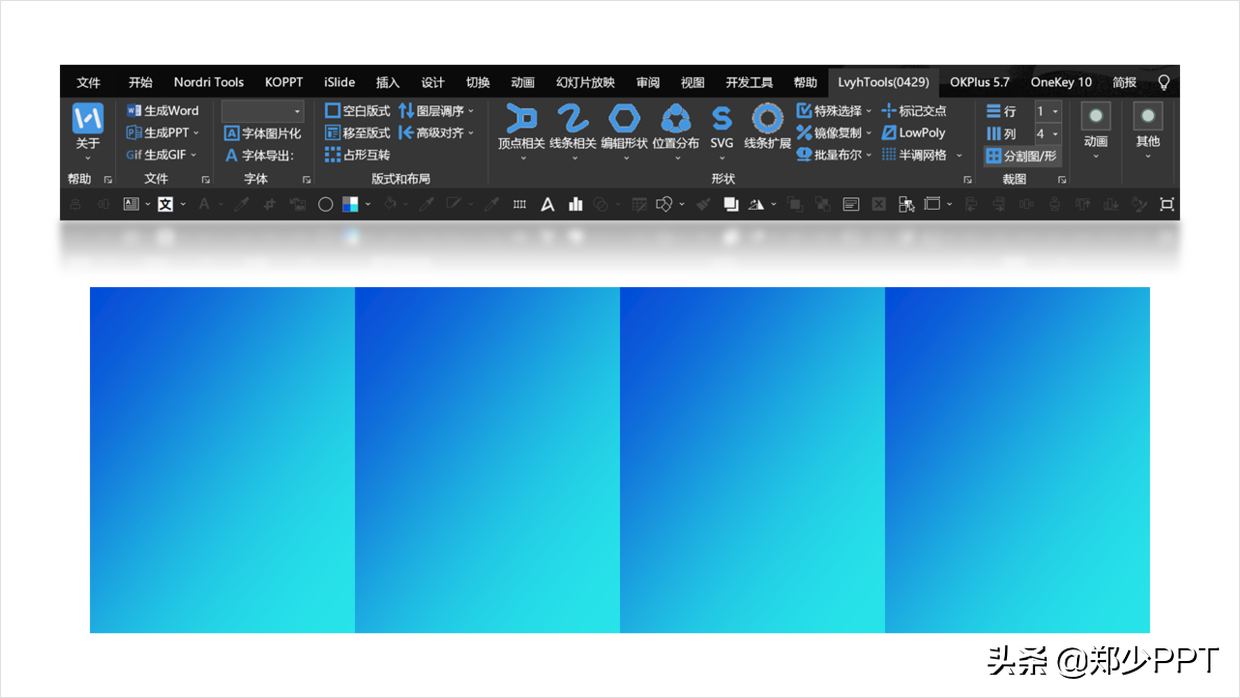Screen dimensions: 1240x698
Task: Select 空白版式 blank layout
Action: click(358, 111)
